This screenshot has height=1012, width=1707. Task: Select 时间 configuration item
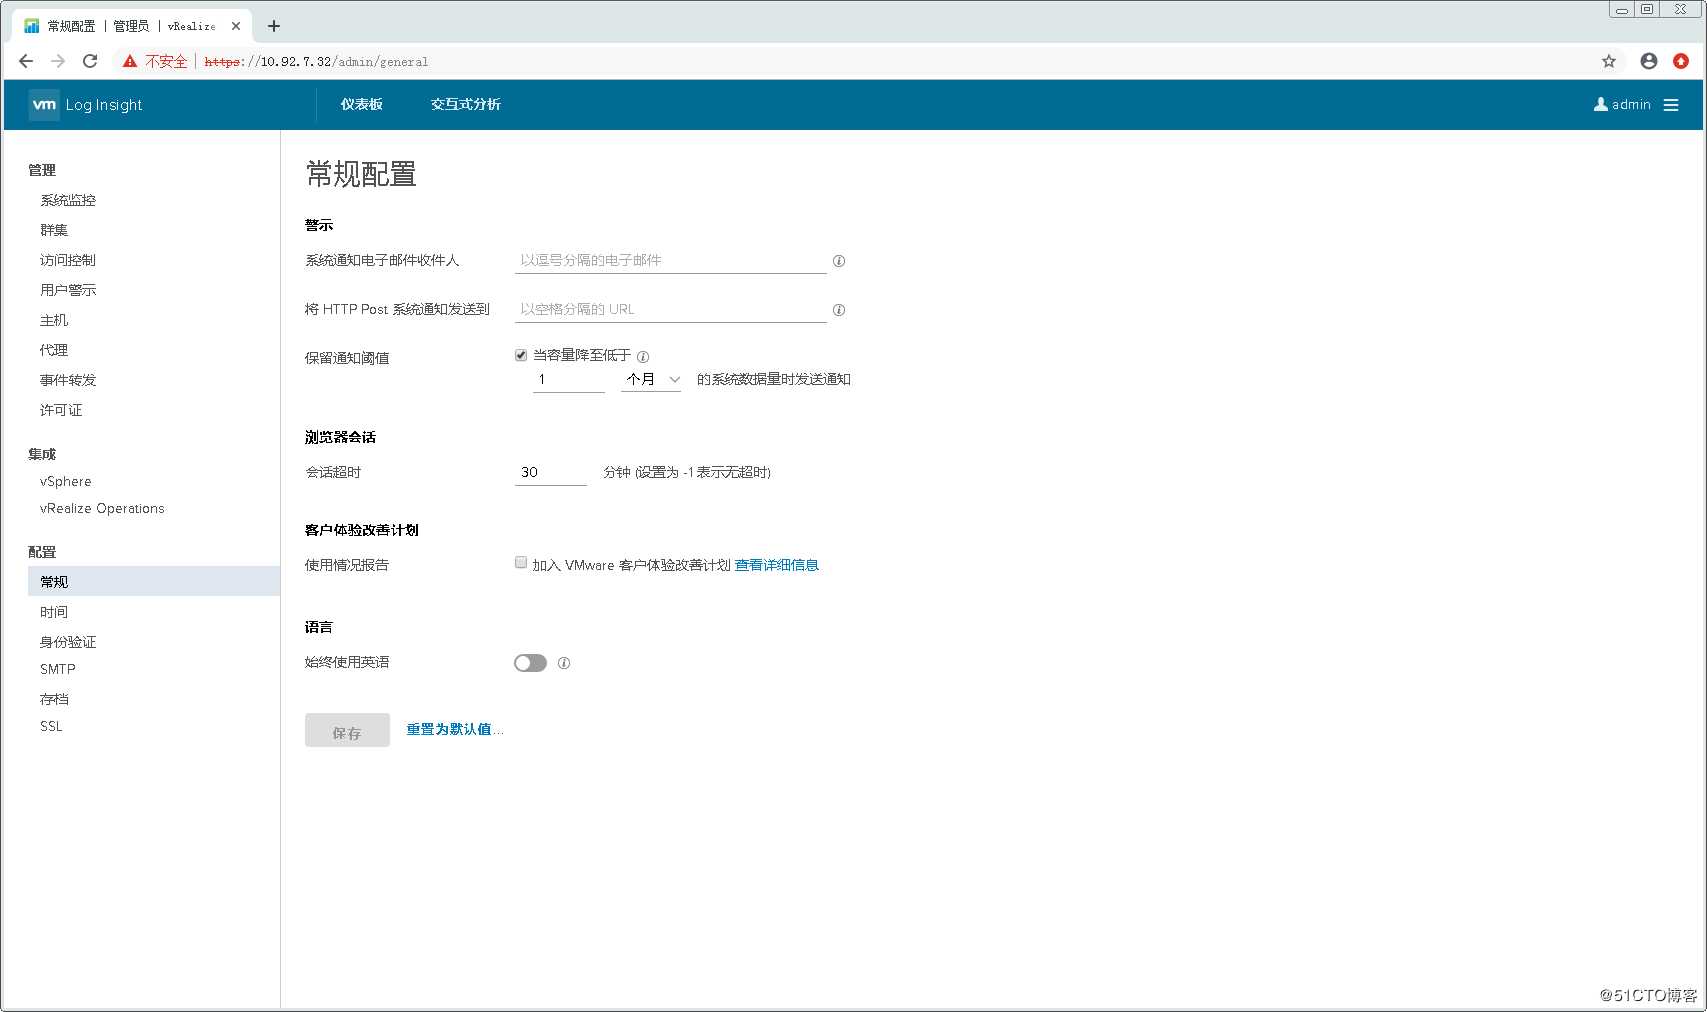[54, 612]
